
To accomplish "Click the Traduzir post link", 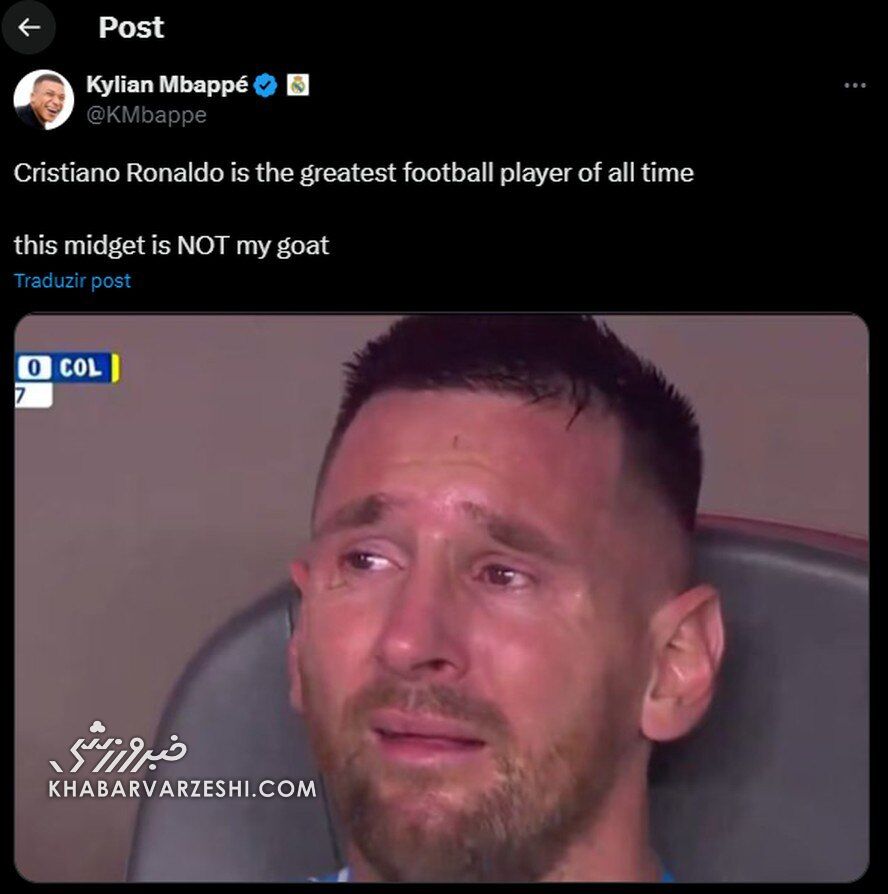I will click(72, 281).
